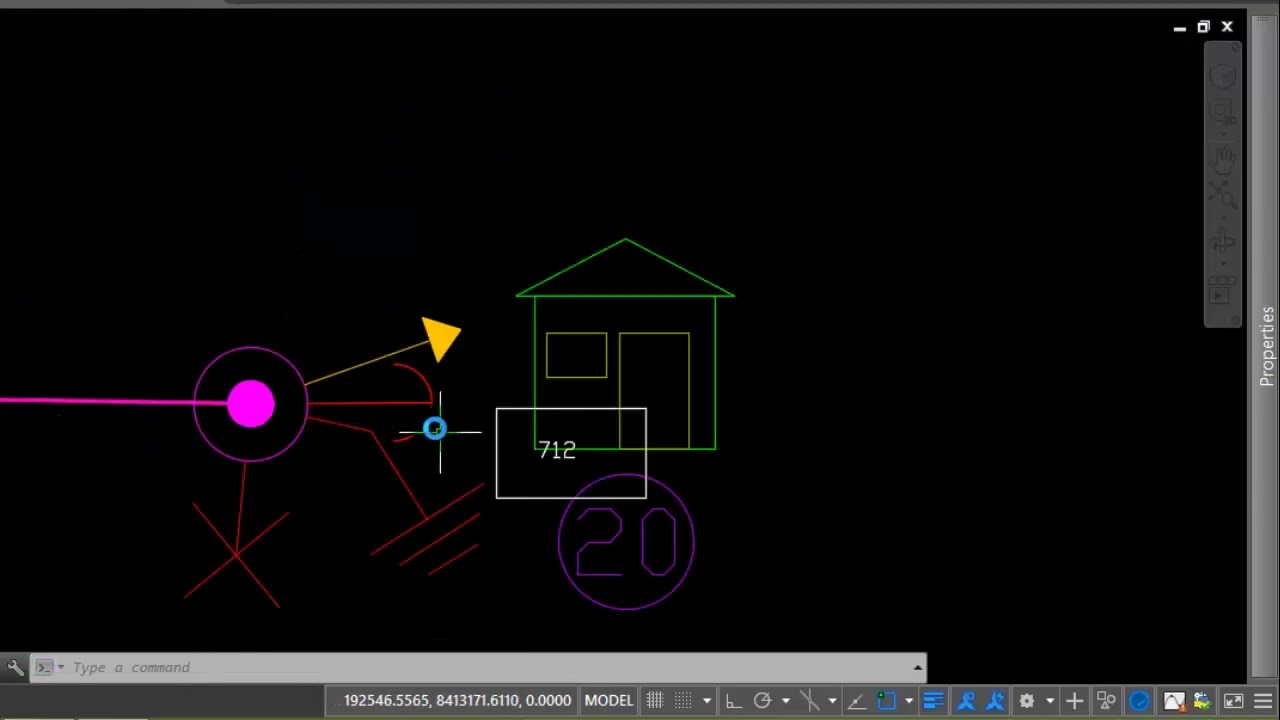Click the annotation monitor plus icon
The width and height of the screenshot is (1280, 720).
(1074, 701)
